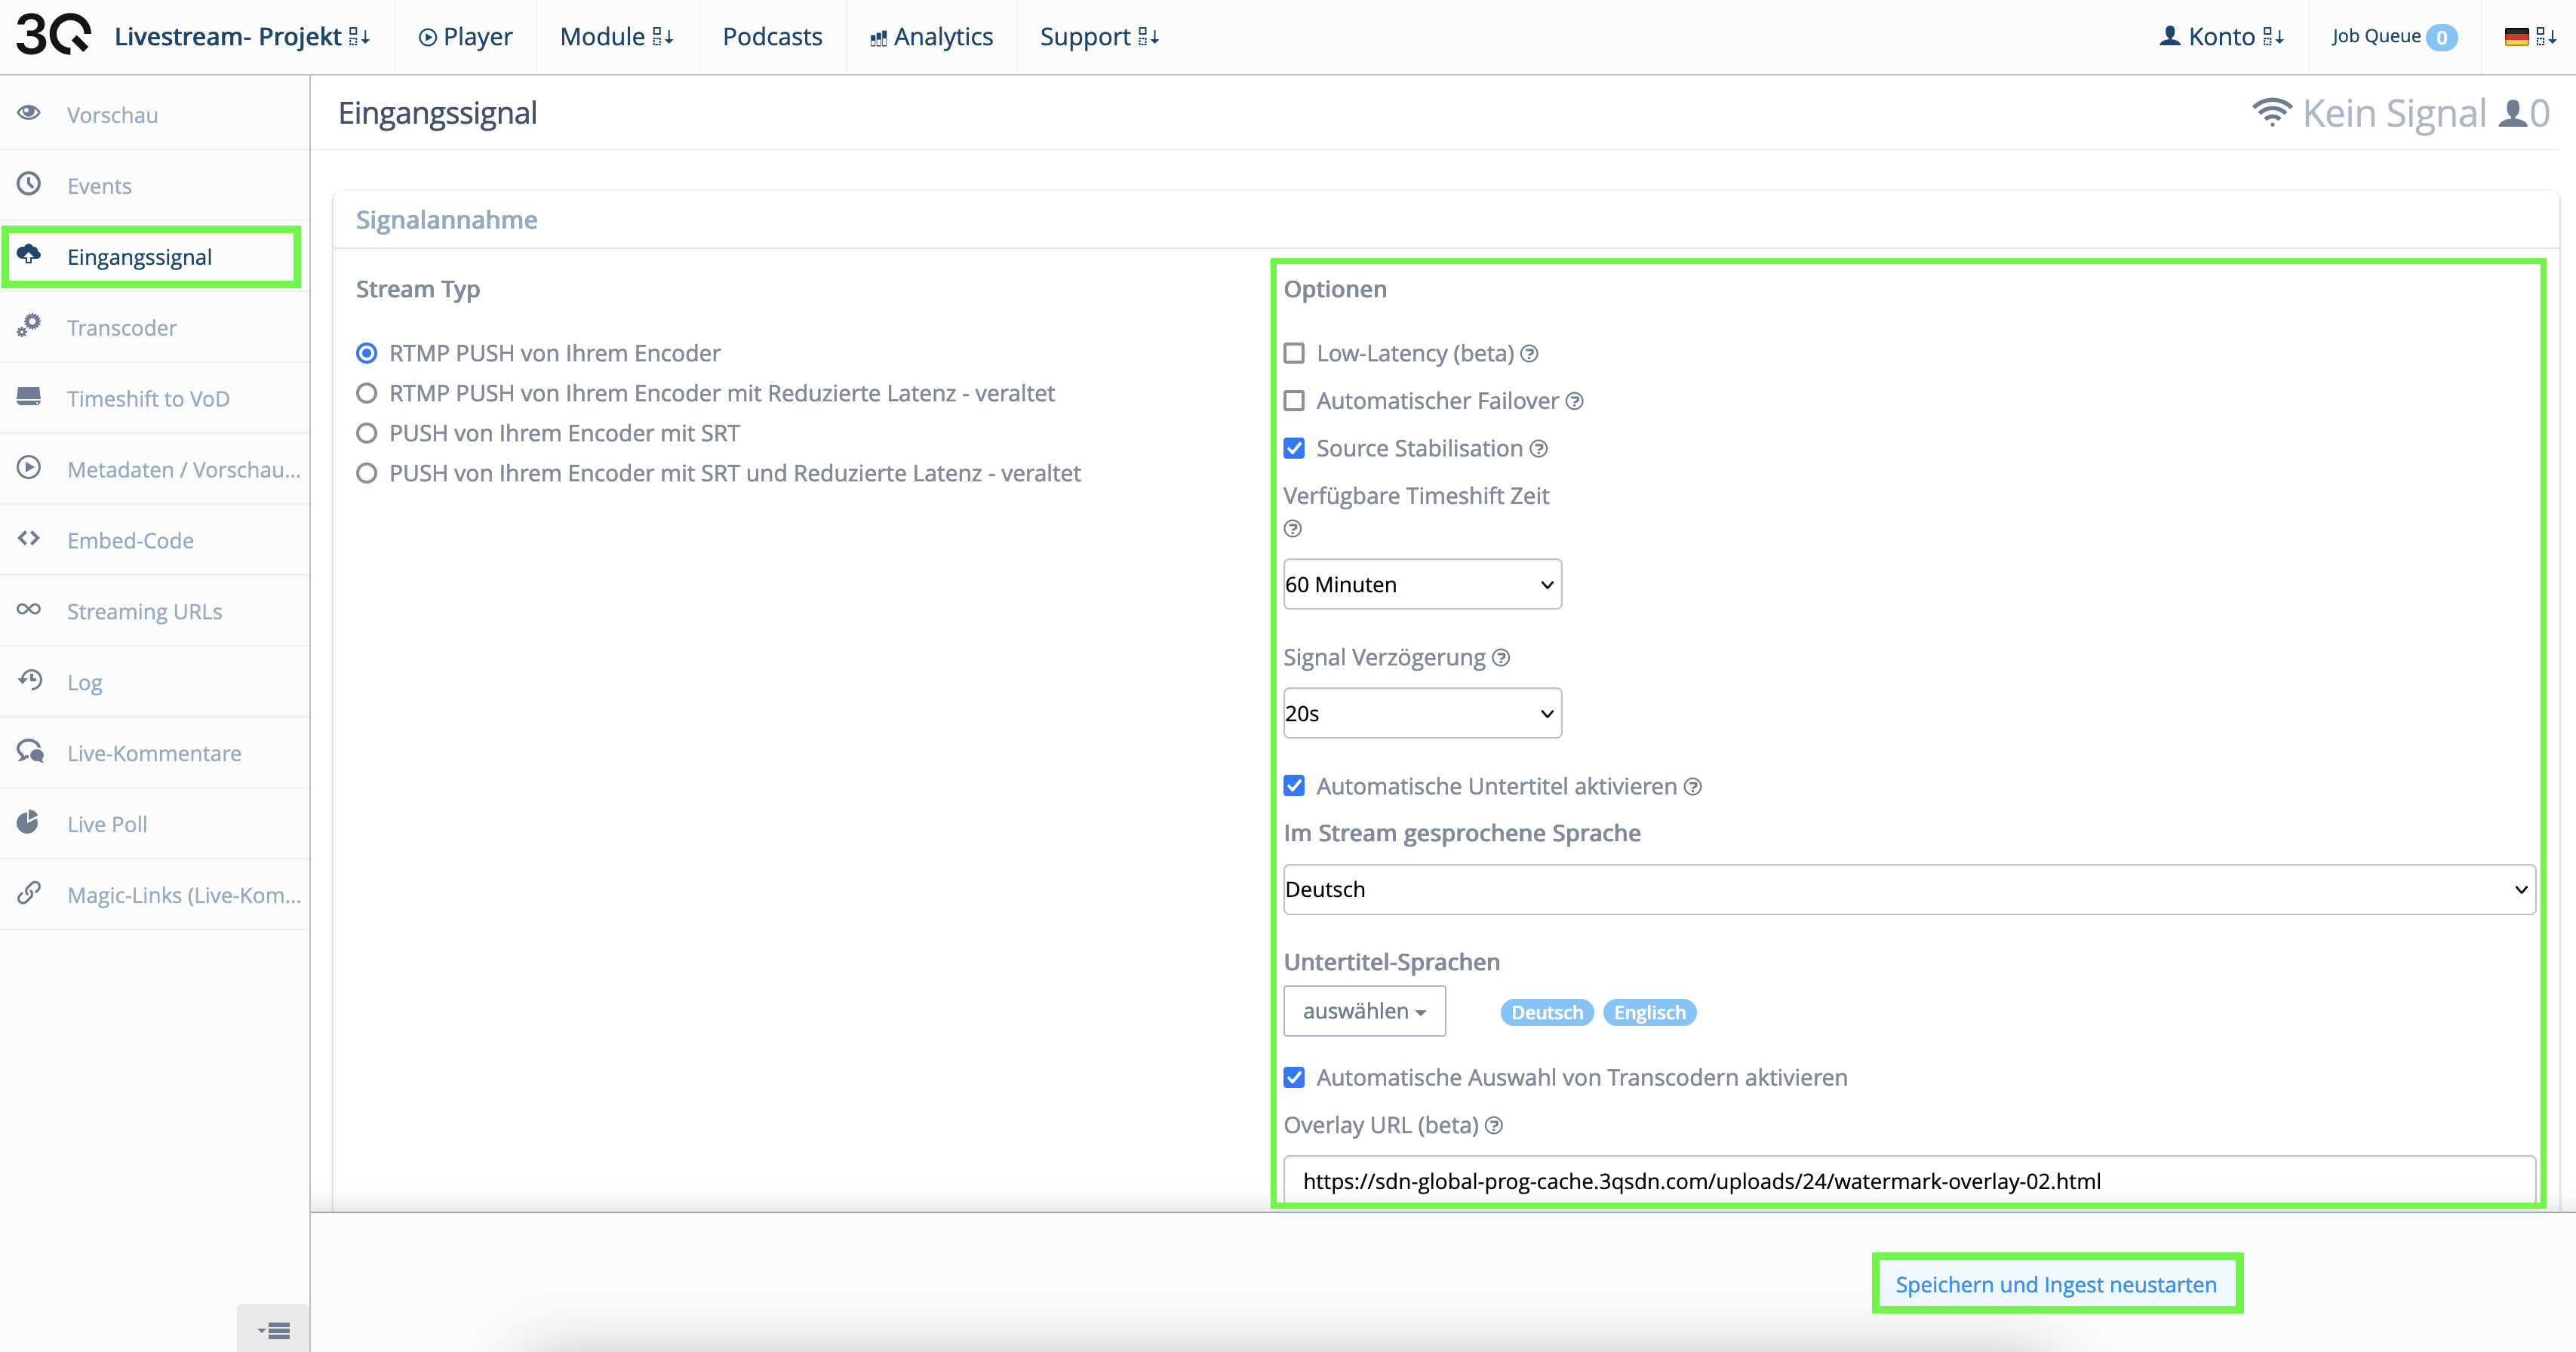2576x1352 pixels.
Task: Expand the Support menu
Action: coord(1099,37)
